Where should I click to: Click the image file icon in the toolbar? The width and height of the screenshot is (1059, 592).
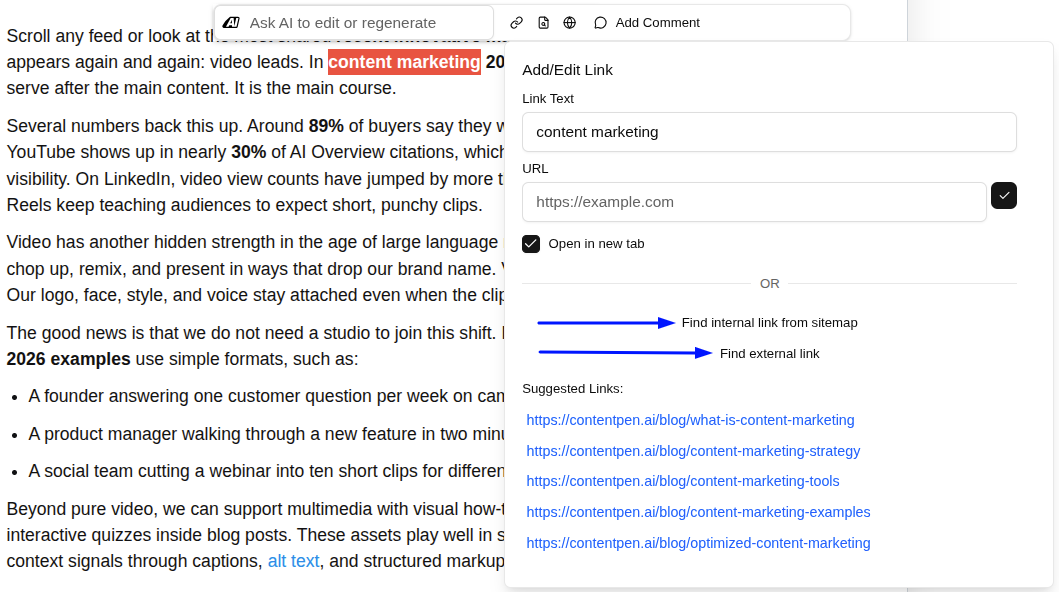point(543,22)
